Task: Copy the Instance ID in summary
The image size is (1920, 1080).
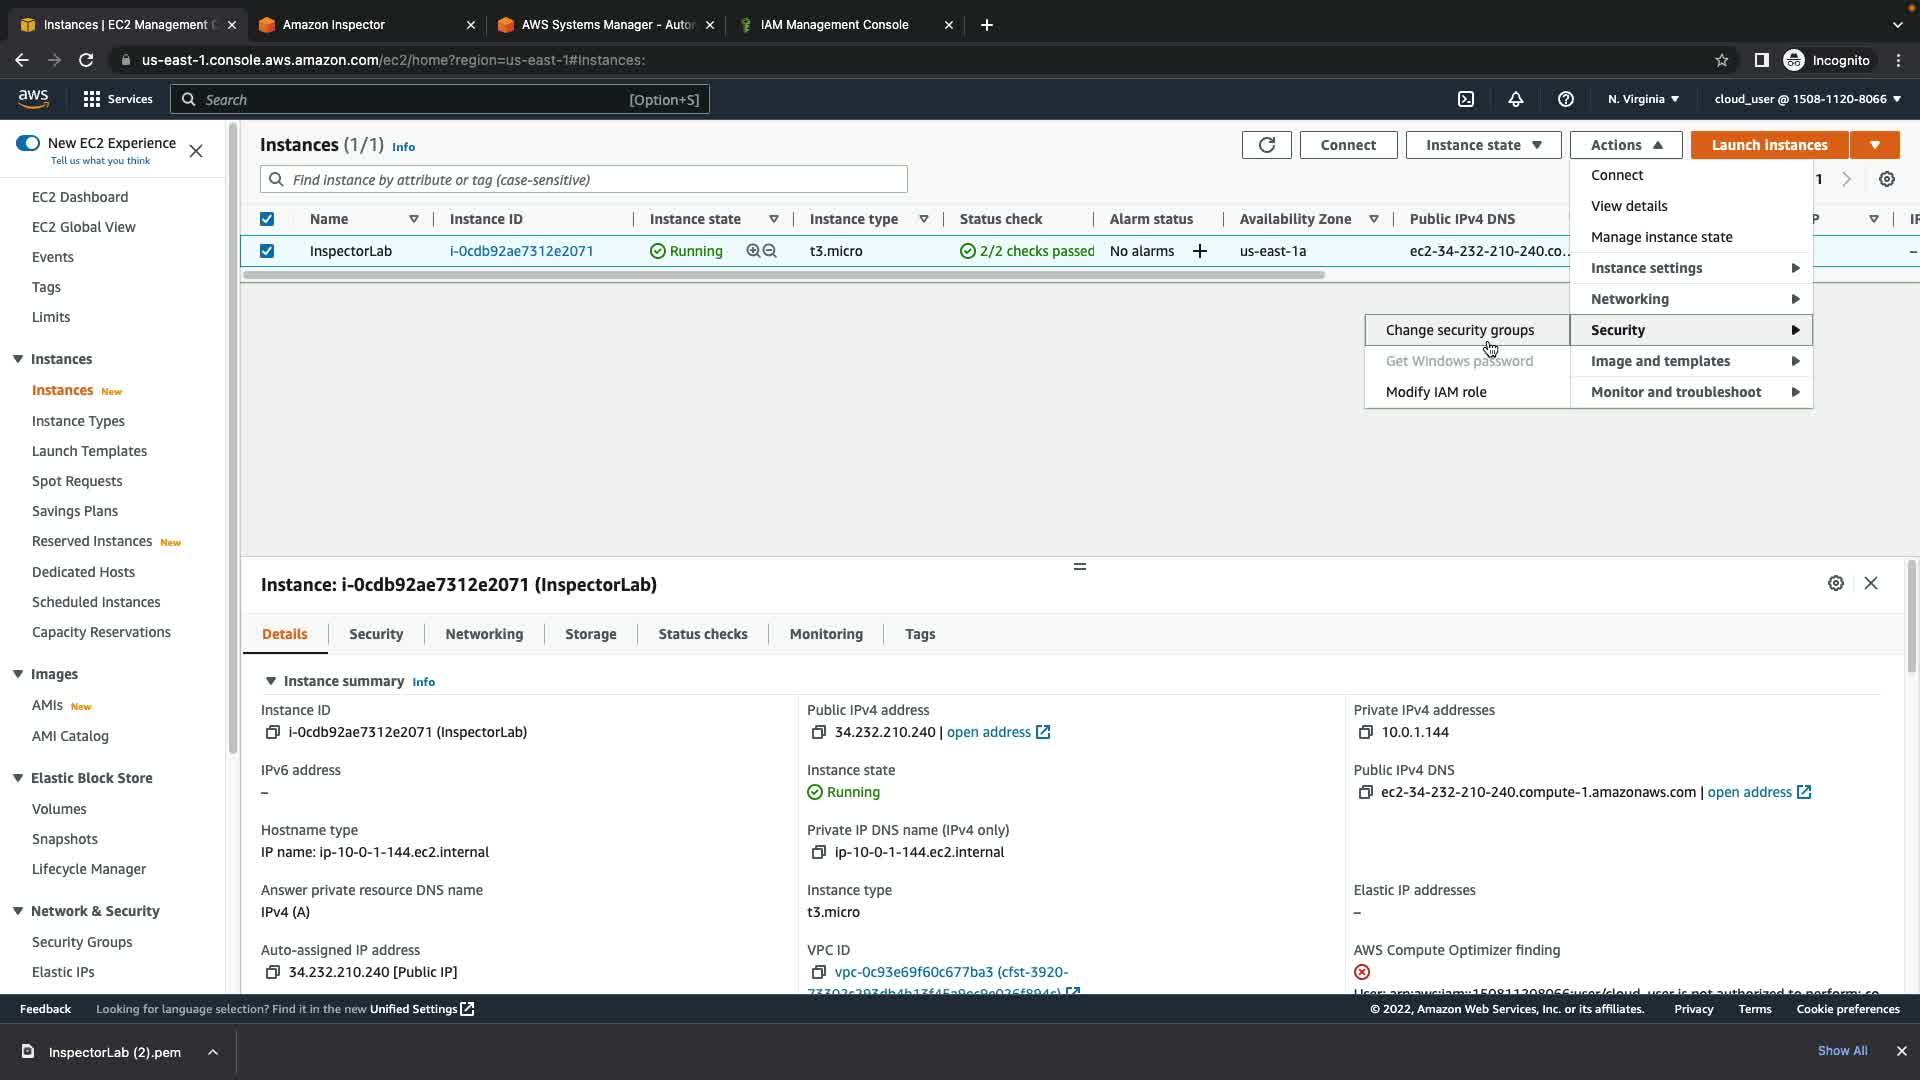Action: coord(272,732)
